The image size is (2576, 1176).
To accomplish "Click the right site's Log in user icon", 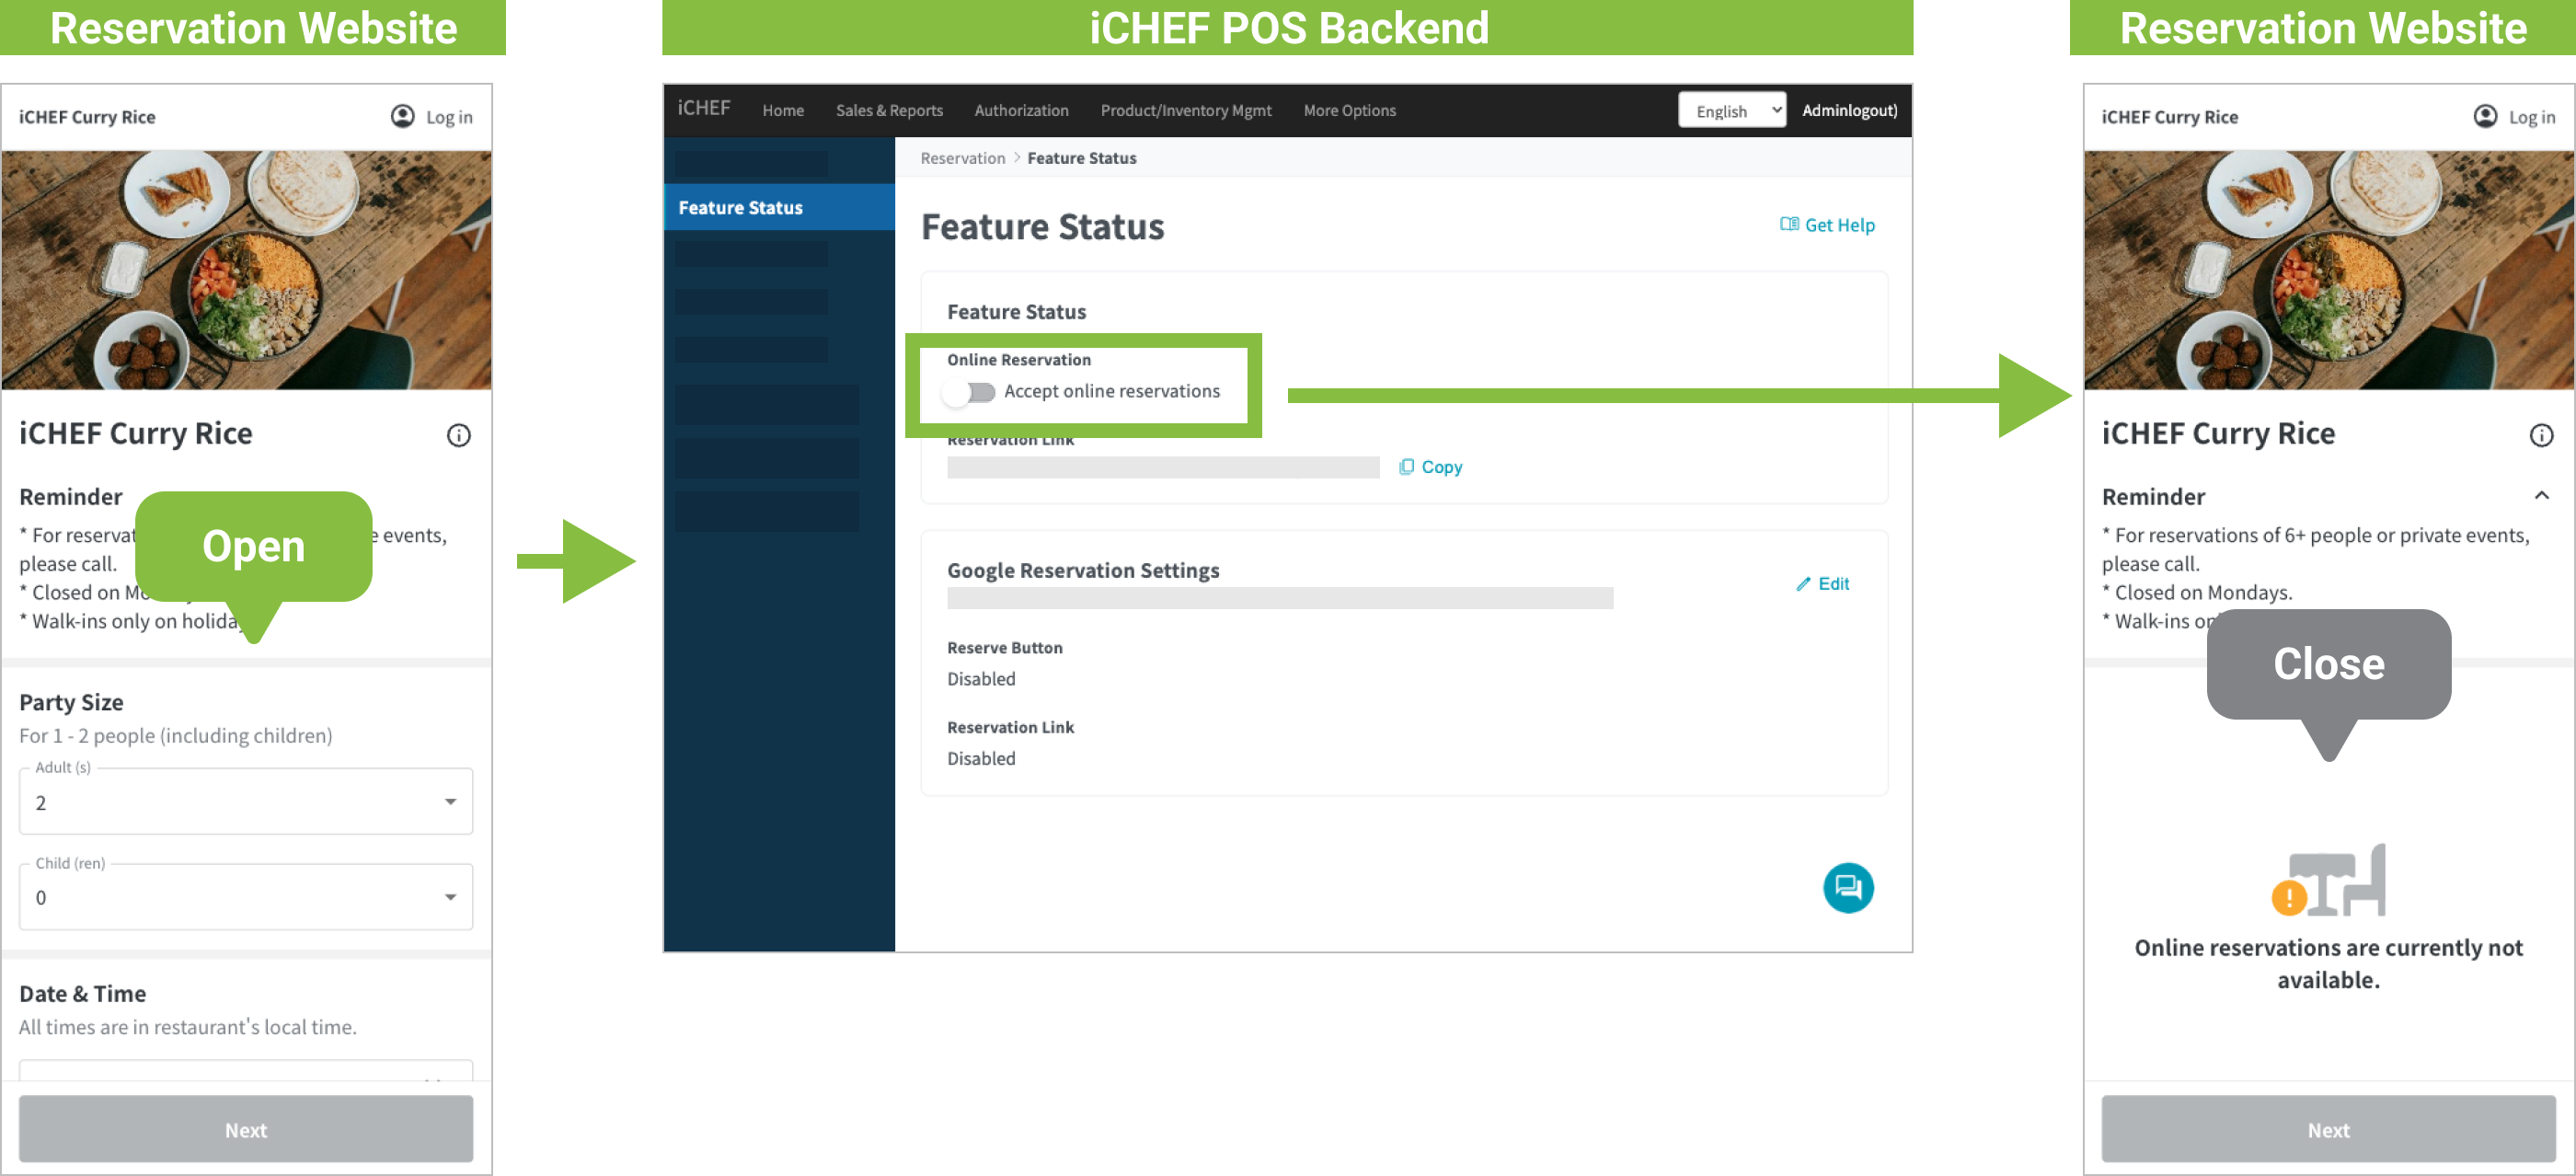I will click(x=2484, y=117).
